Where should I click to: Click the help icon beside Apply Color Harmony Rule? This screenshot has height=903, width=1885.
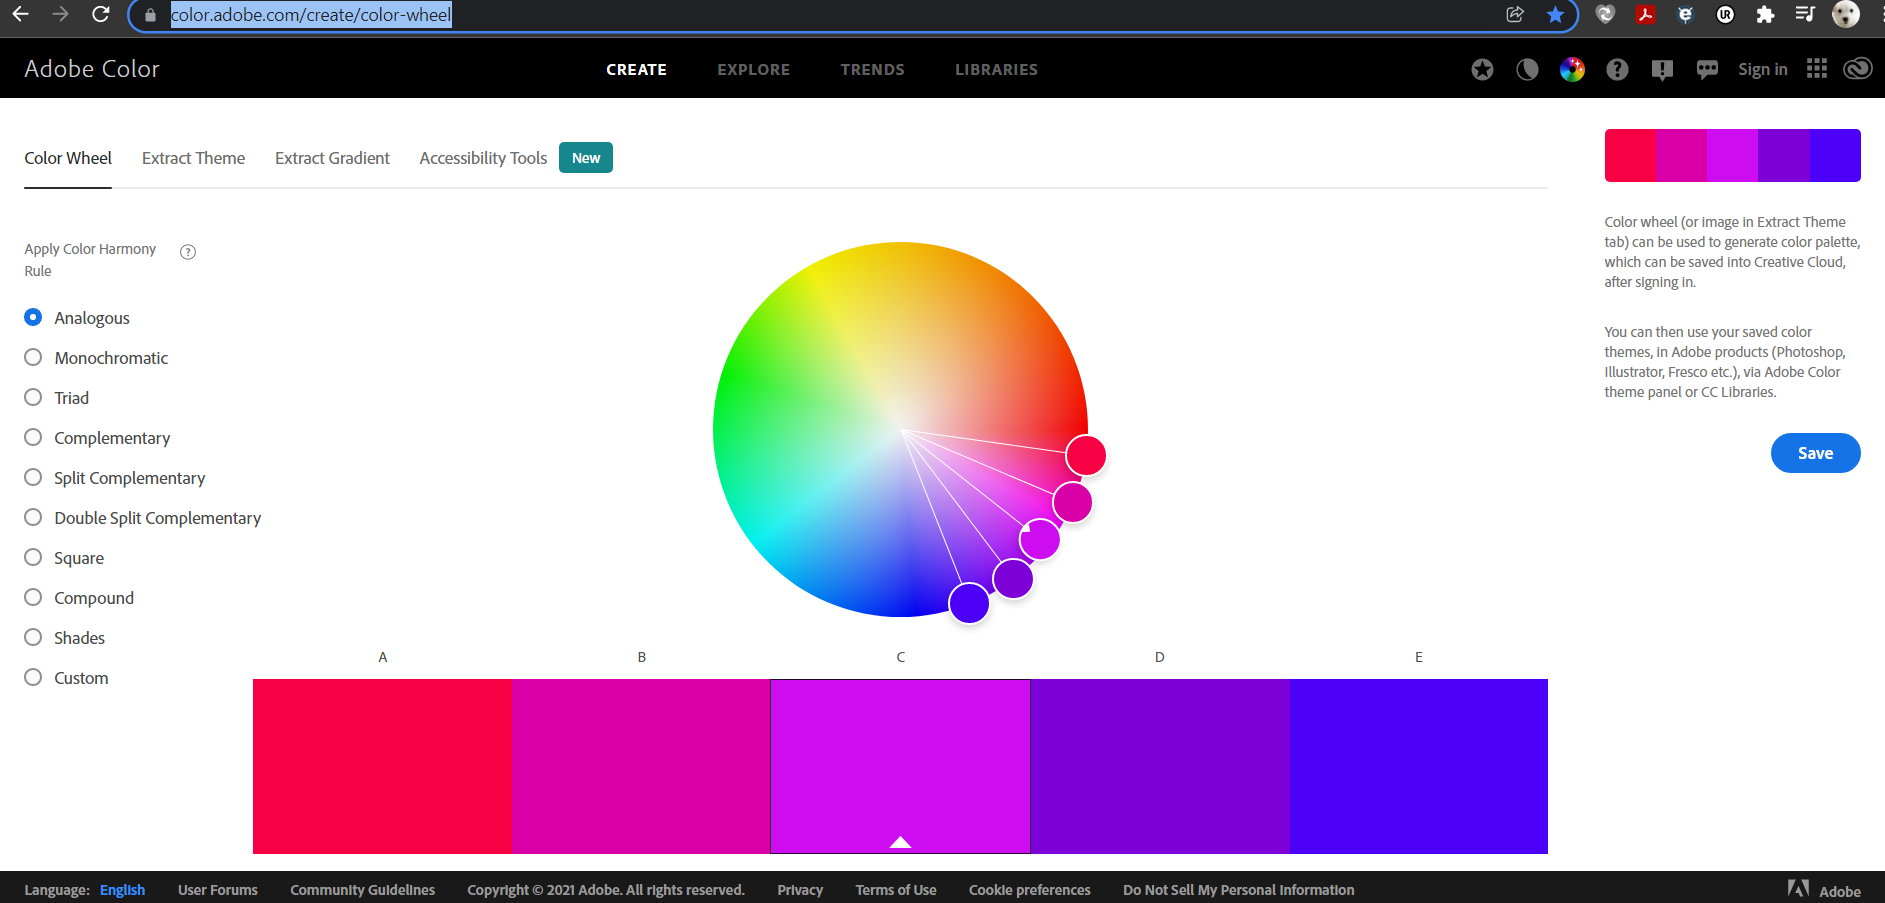pos(188,252)
